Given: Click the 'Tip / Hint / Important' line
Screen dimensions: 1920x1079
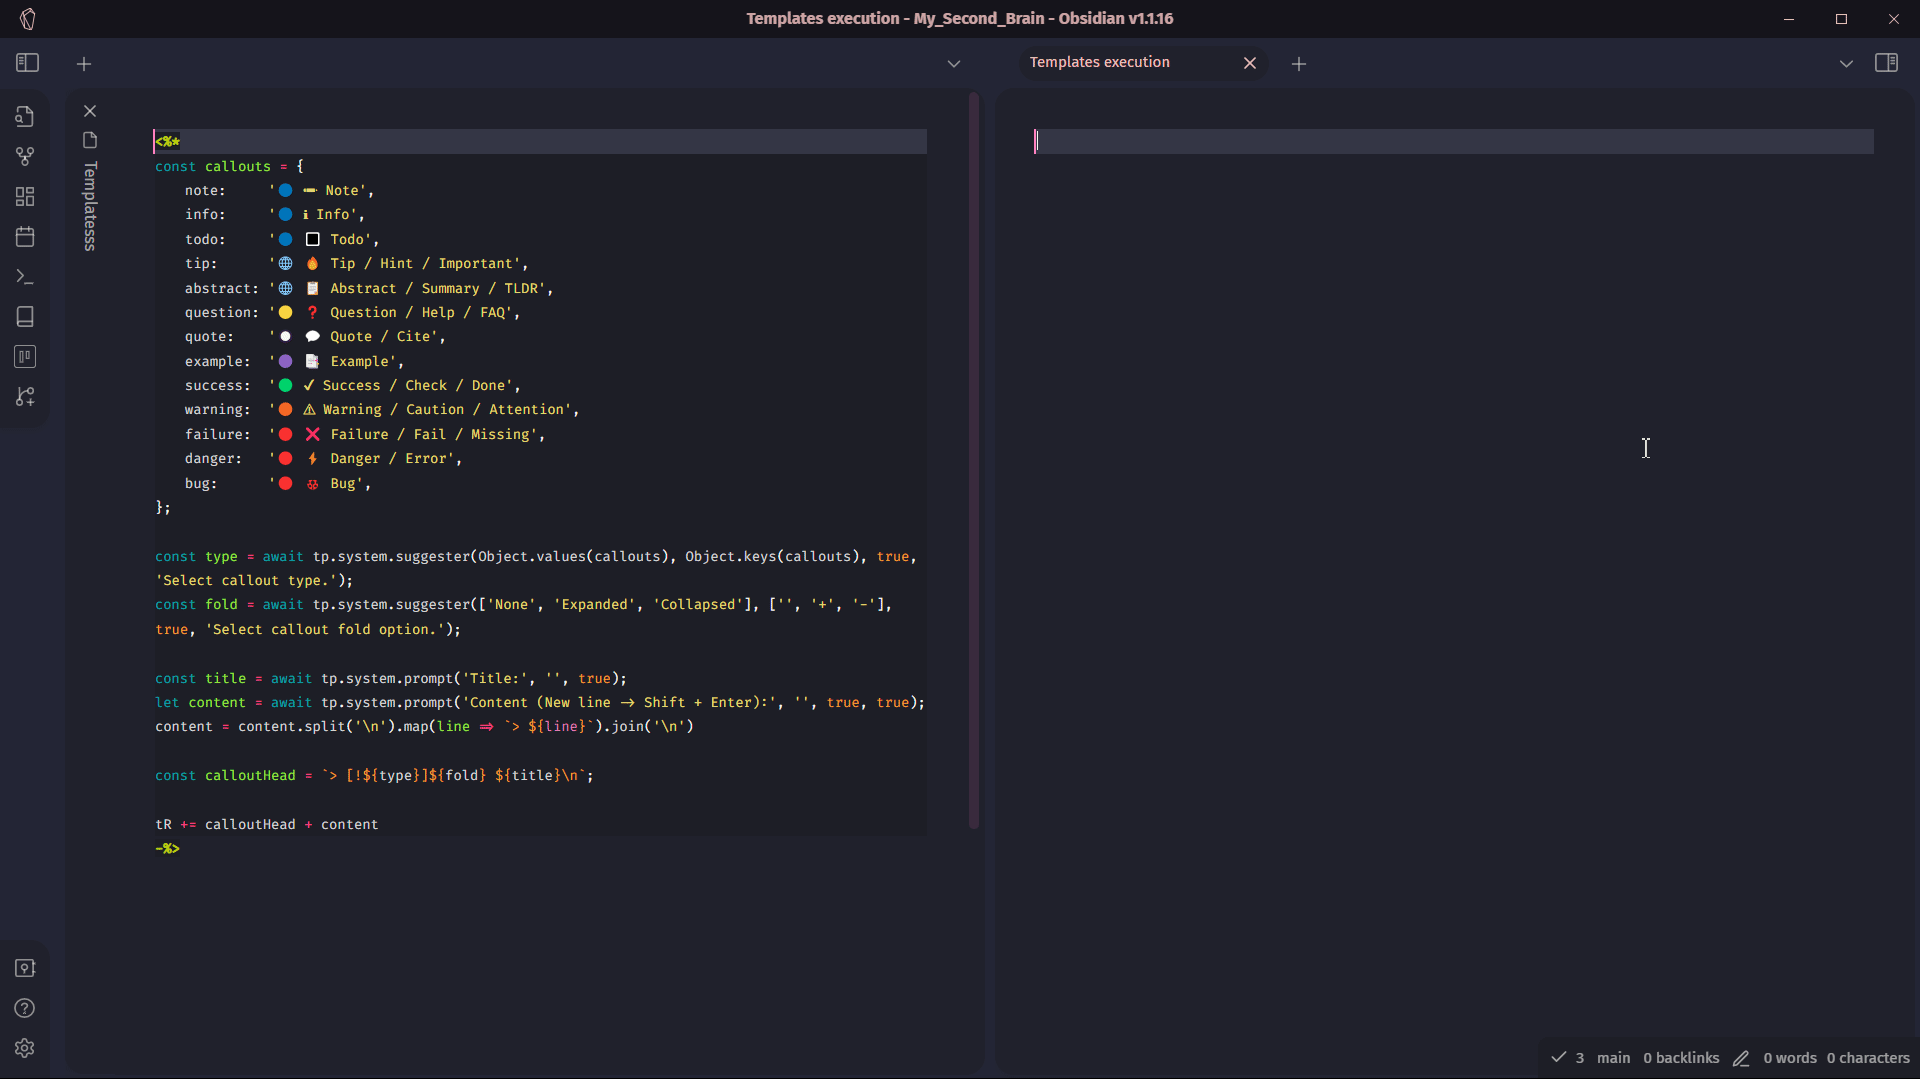Looking at the screenshot, I should coord(356,263).
